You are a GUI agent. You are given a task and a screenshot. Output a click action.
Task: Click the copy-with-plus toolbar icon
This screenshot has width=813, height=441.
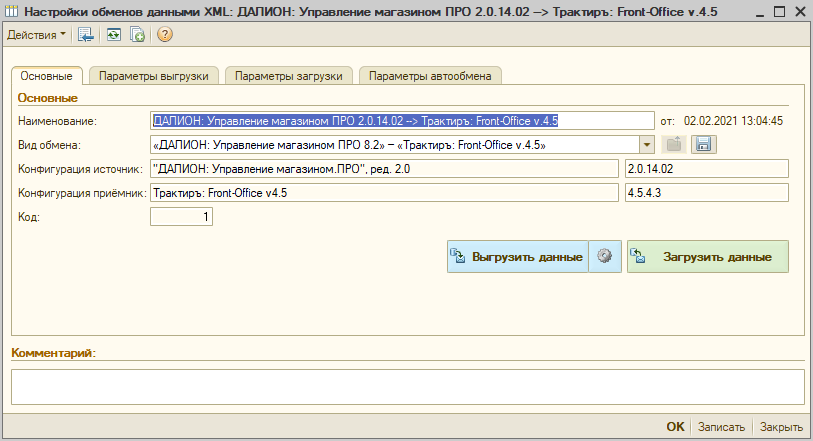(137, 35)
